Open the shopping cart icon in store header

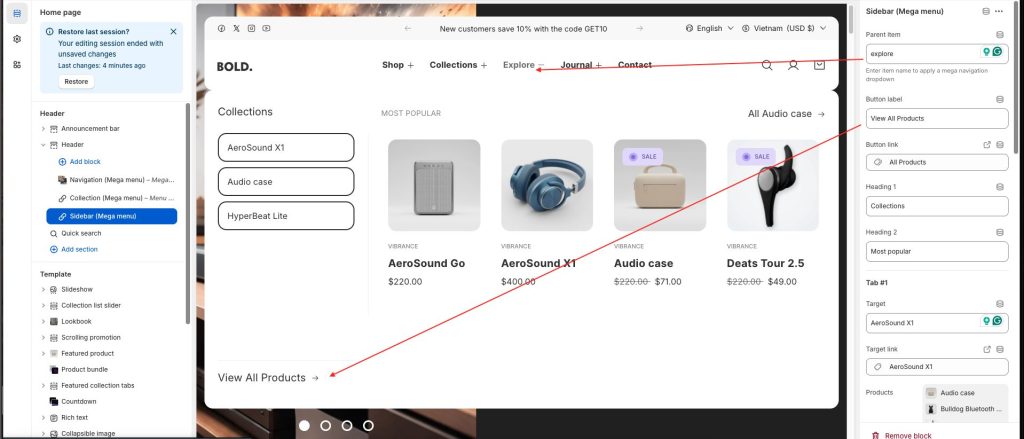point(819,65)
